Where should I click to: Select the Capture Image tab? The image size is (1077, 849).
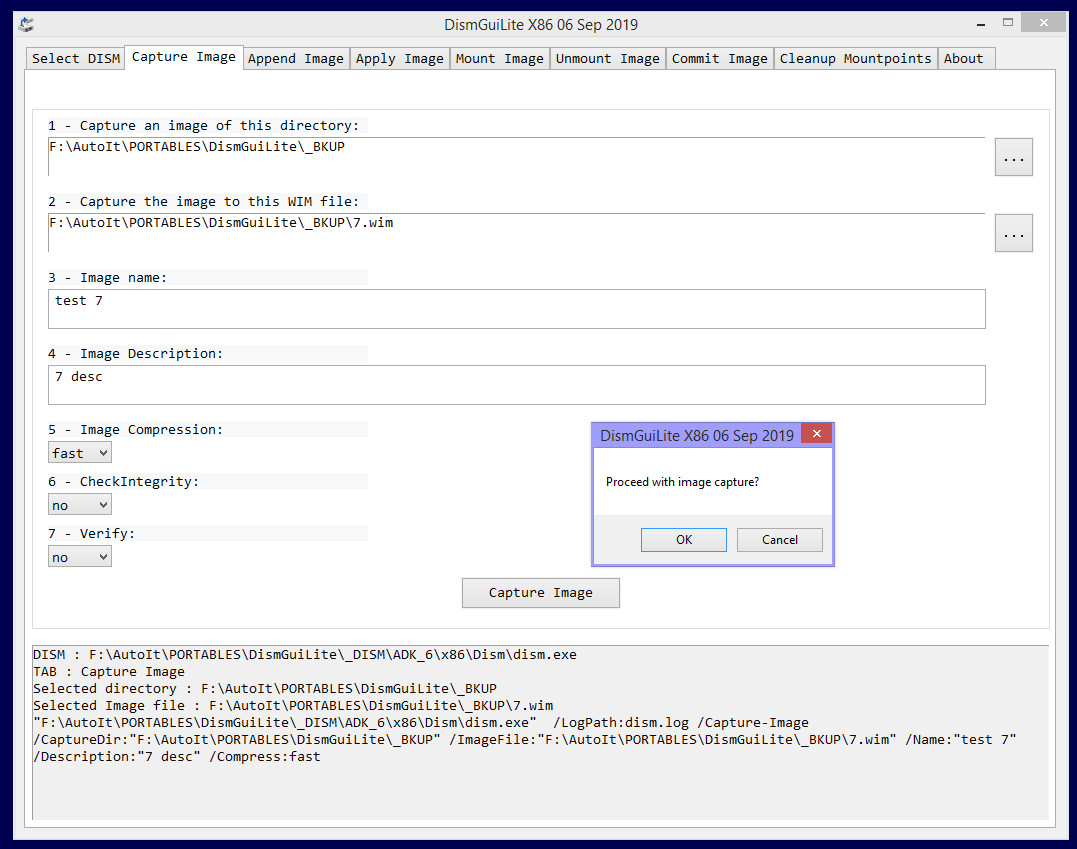(183, 57)
